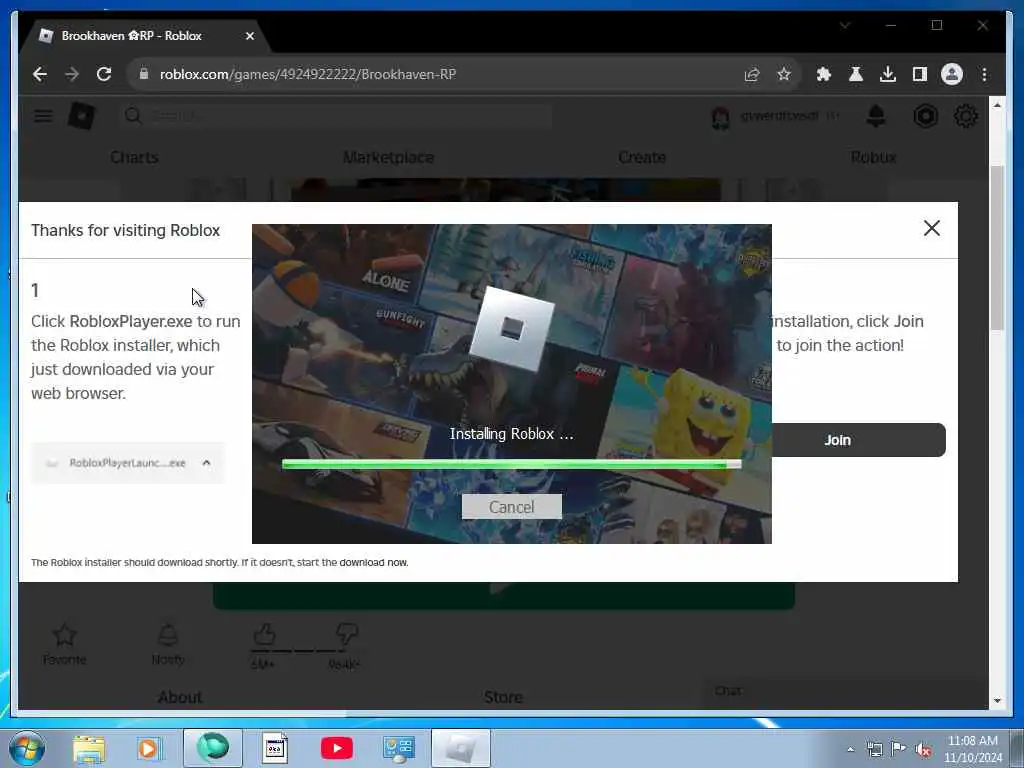1024x768 pixels.
Task: Open the Windows Start menu
Action: [27, 748]
